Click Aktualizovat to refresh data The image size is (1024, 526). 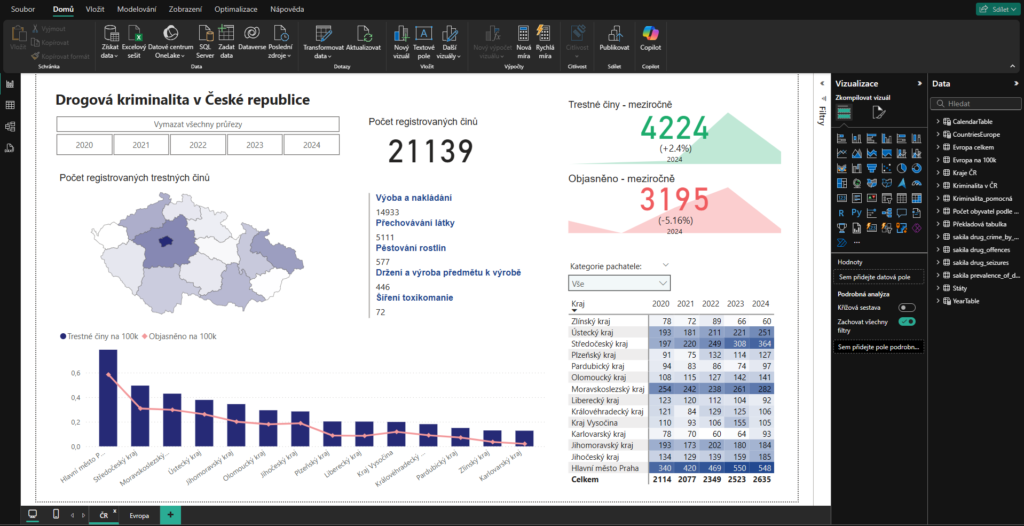point(364,39)
